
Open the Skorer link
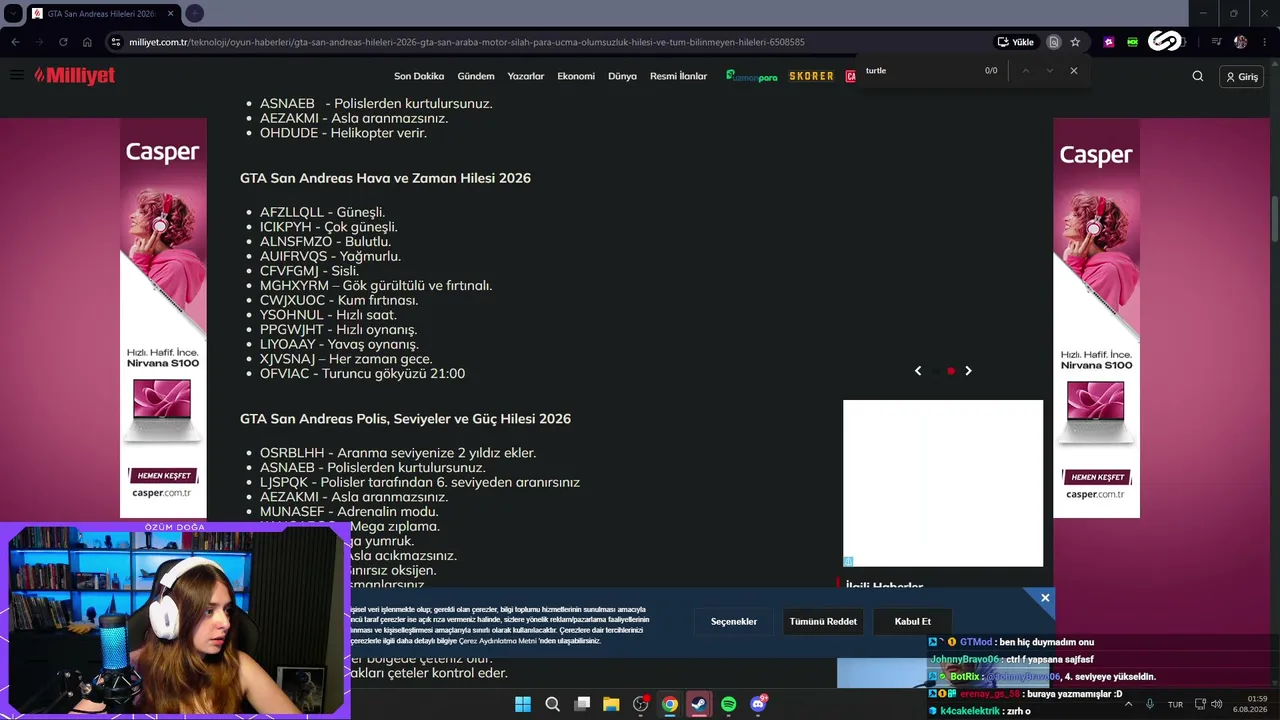811,76
